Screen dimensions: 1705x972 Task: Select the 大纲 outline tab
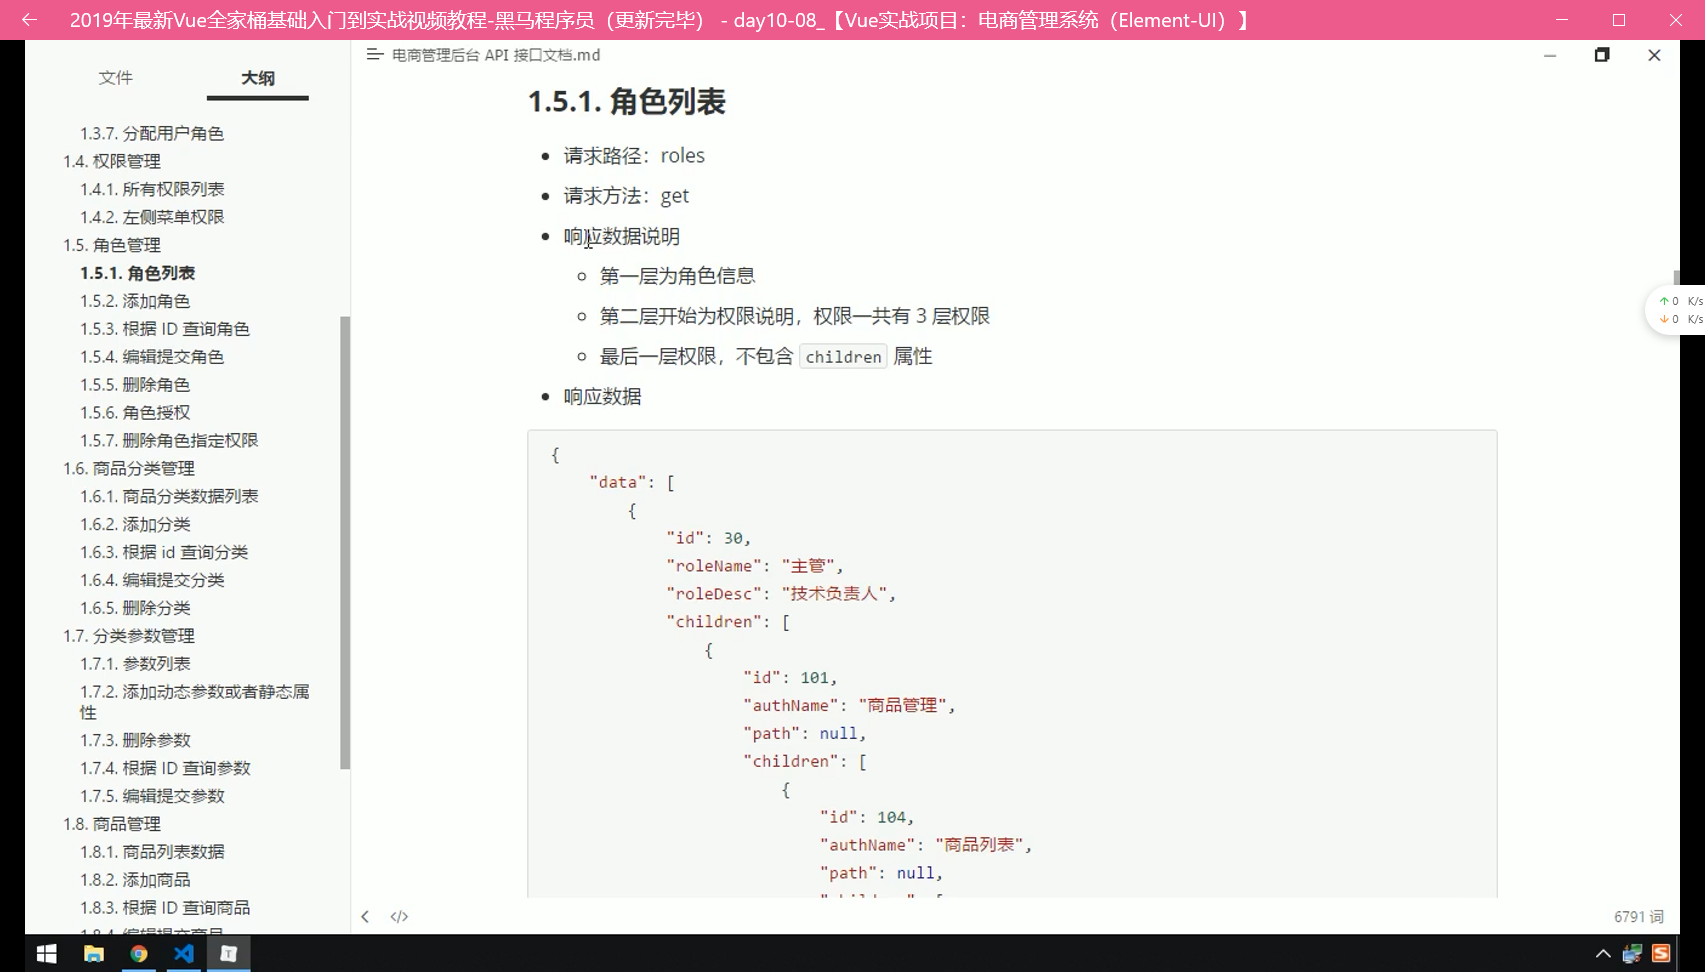tap(257, 78)
